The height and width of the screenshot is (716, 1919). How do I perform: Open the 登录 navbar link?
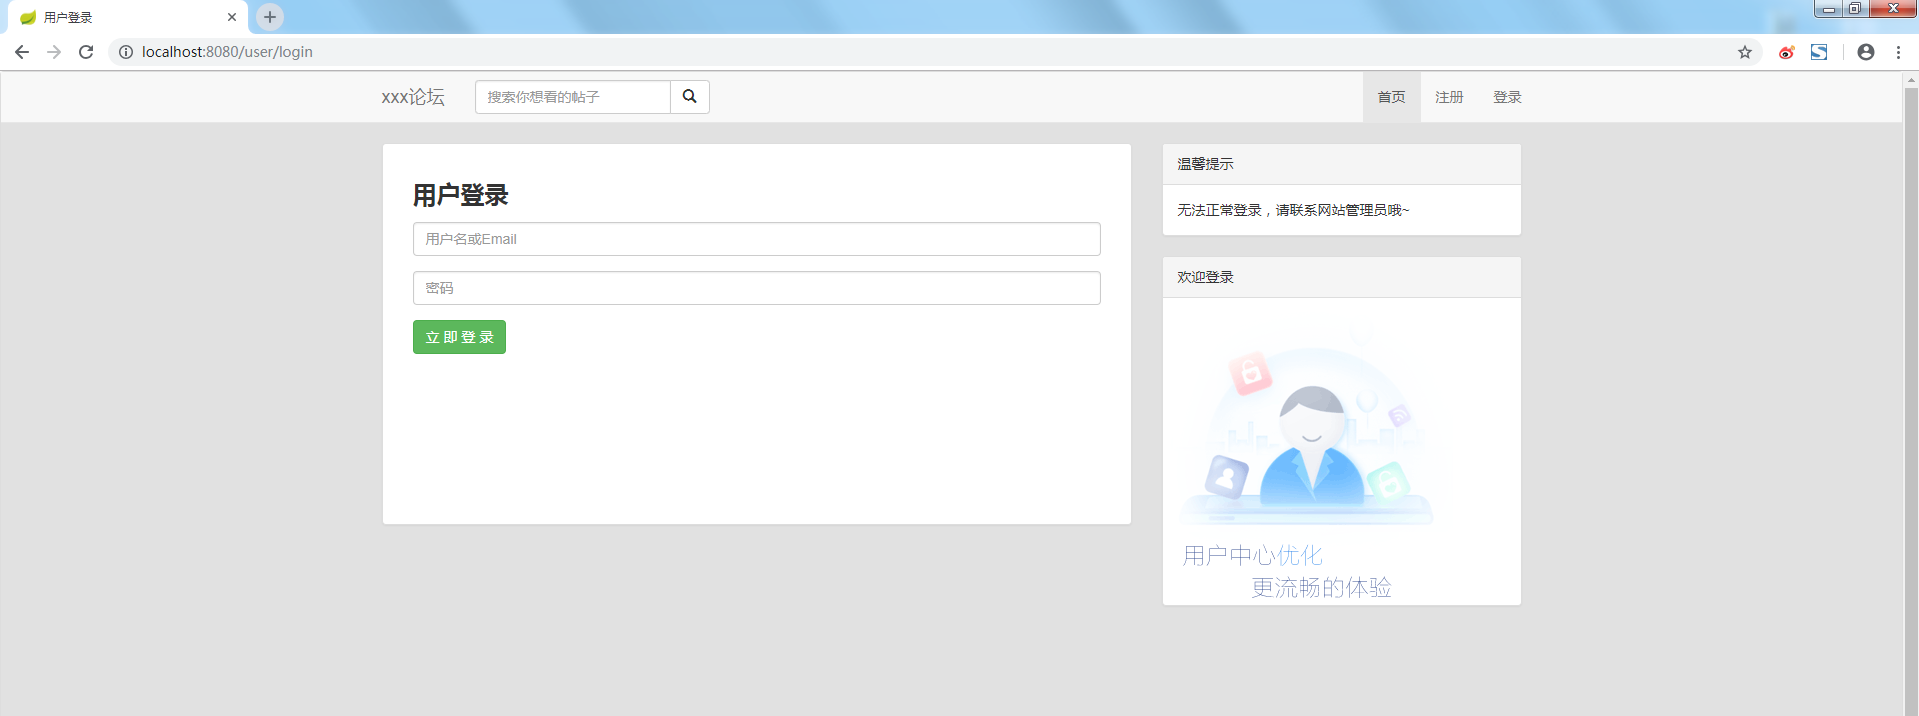click(x=1507, y=97)
